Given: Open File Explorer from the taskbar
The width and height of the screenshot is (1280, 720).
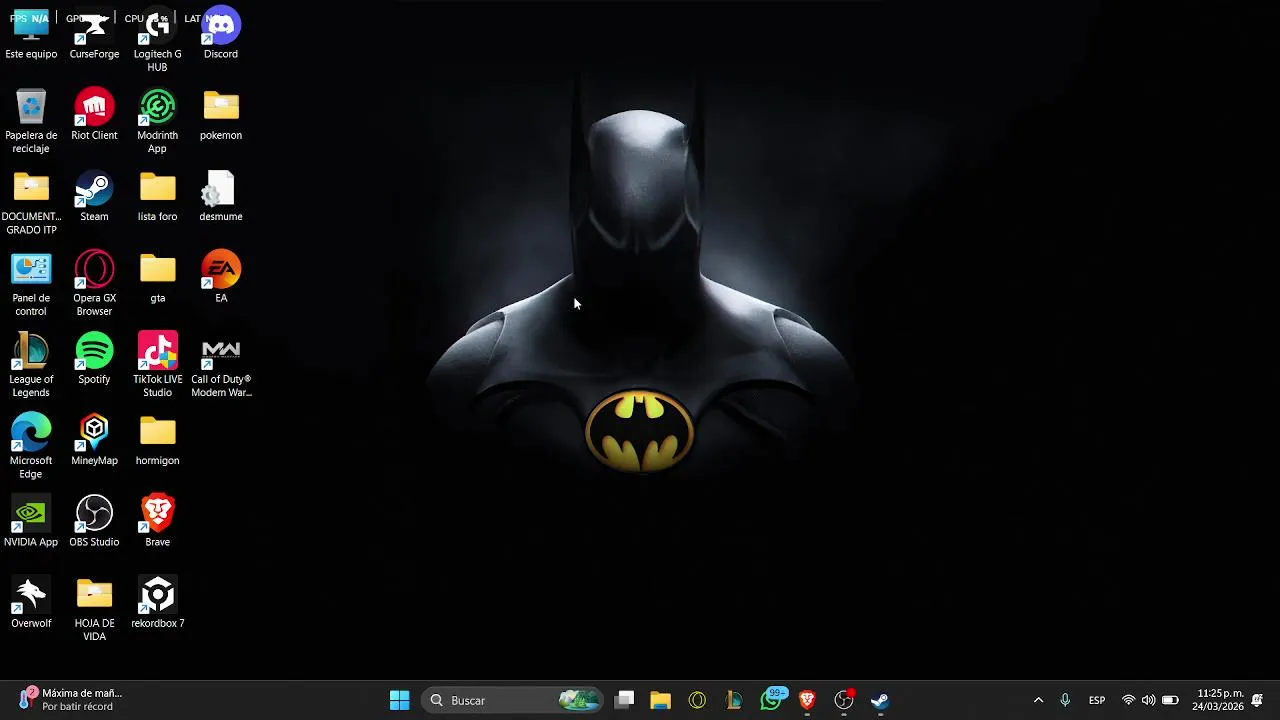Looking at the screenshot, I should tap(660, 700).
